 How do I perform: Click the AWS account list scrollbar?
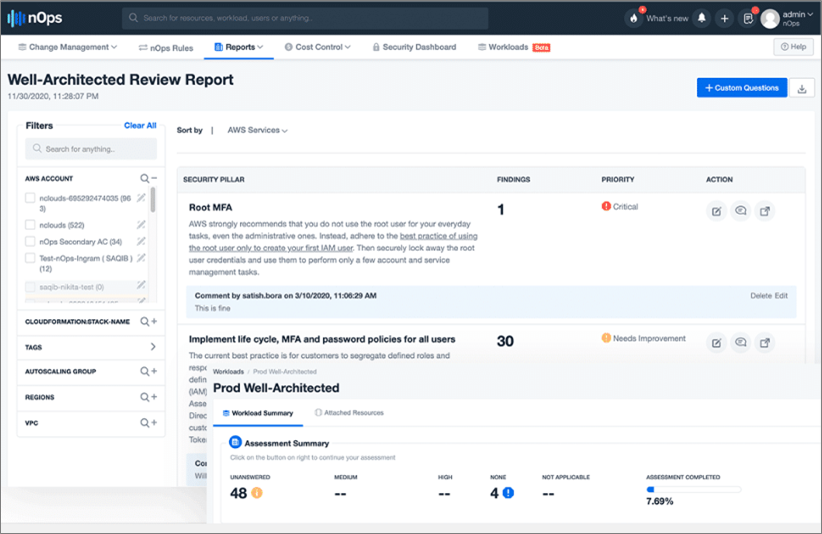coord(153,200)
